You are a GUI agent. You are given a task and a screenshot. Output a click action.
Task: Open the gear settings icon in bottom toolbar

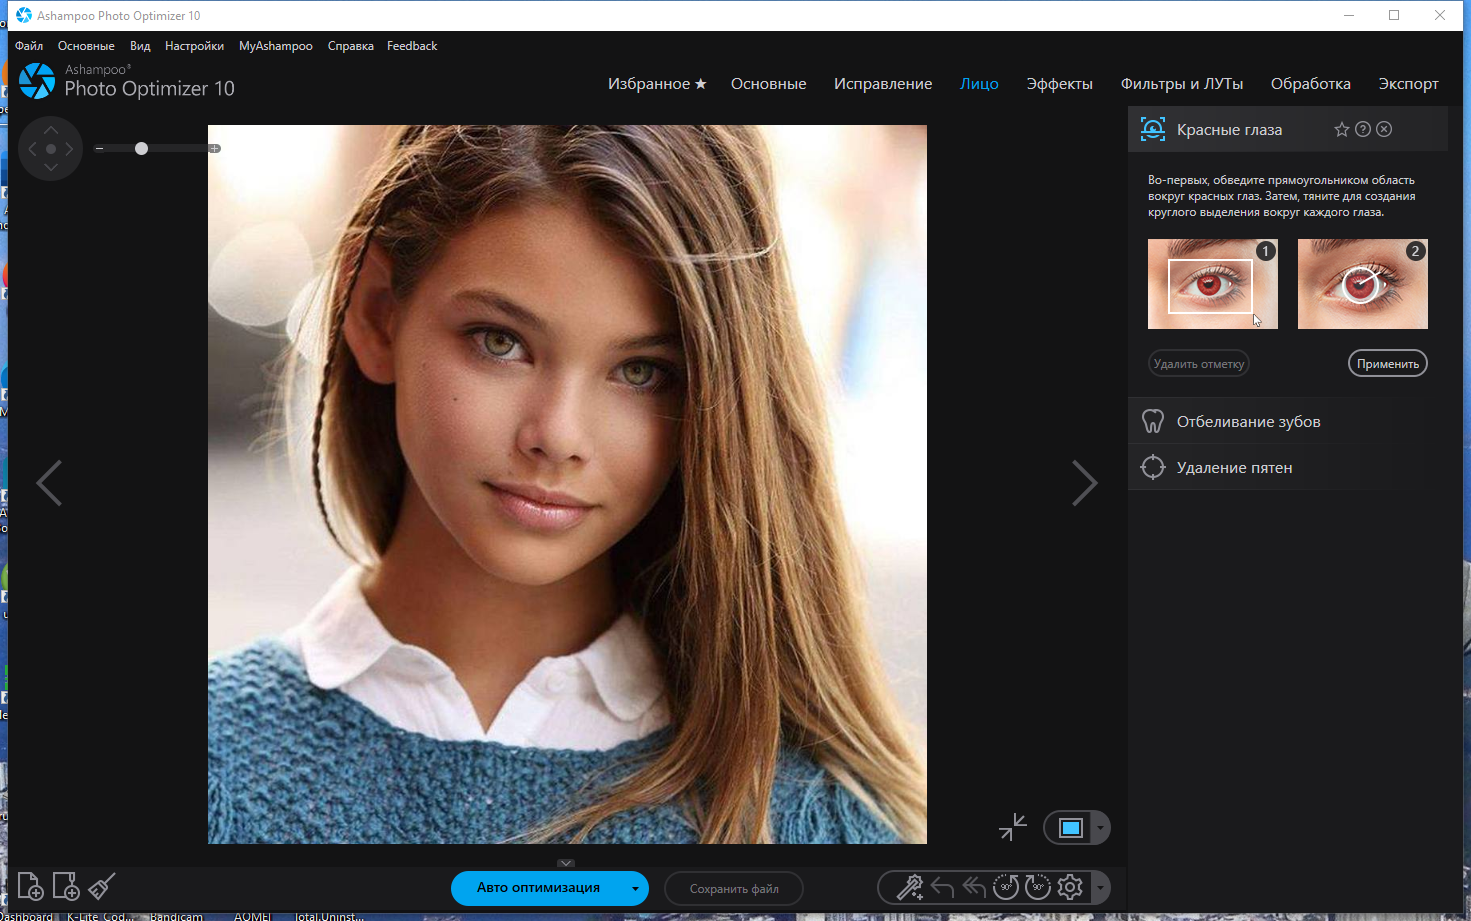point(1070,887)
